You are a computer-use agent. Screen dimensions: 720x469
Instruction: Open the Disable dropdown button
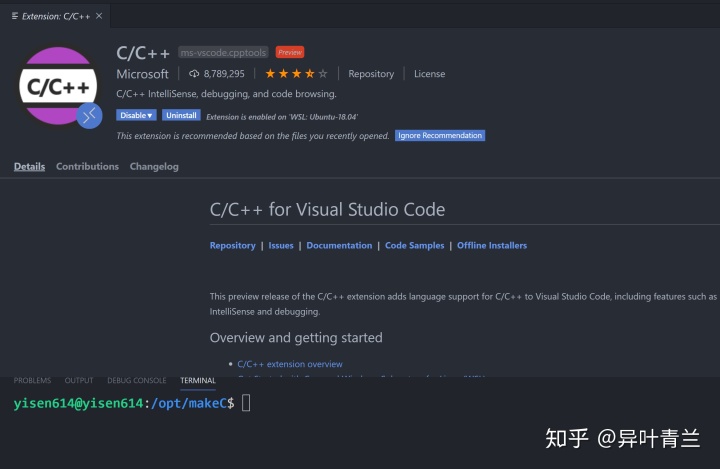tap(136, 115)
